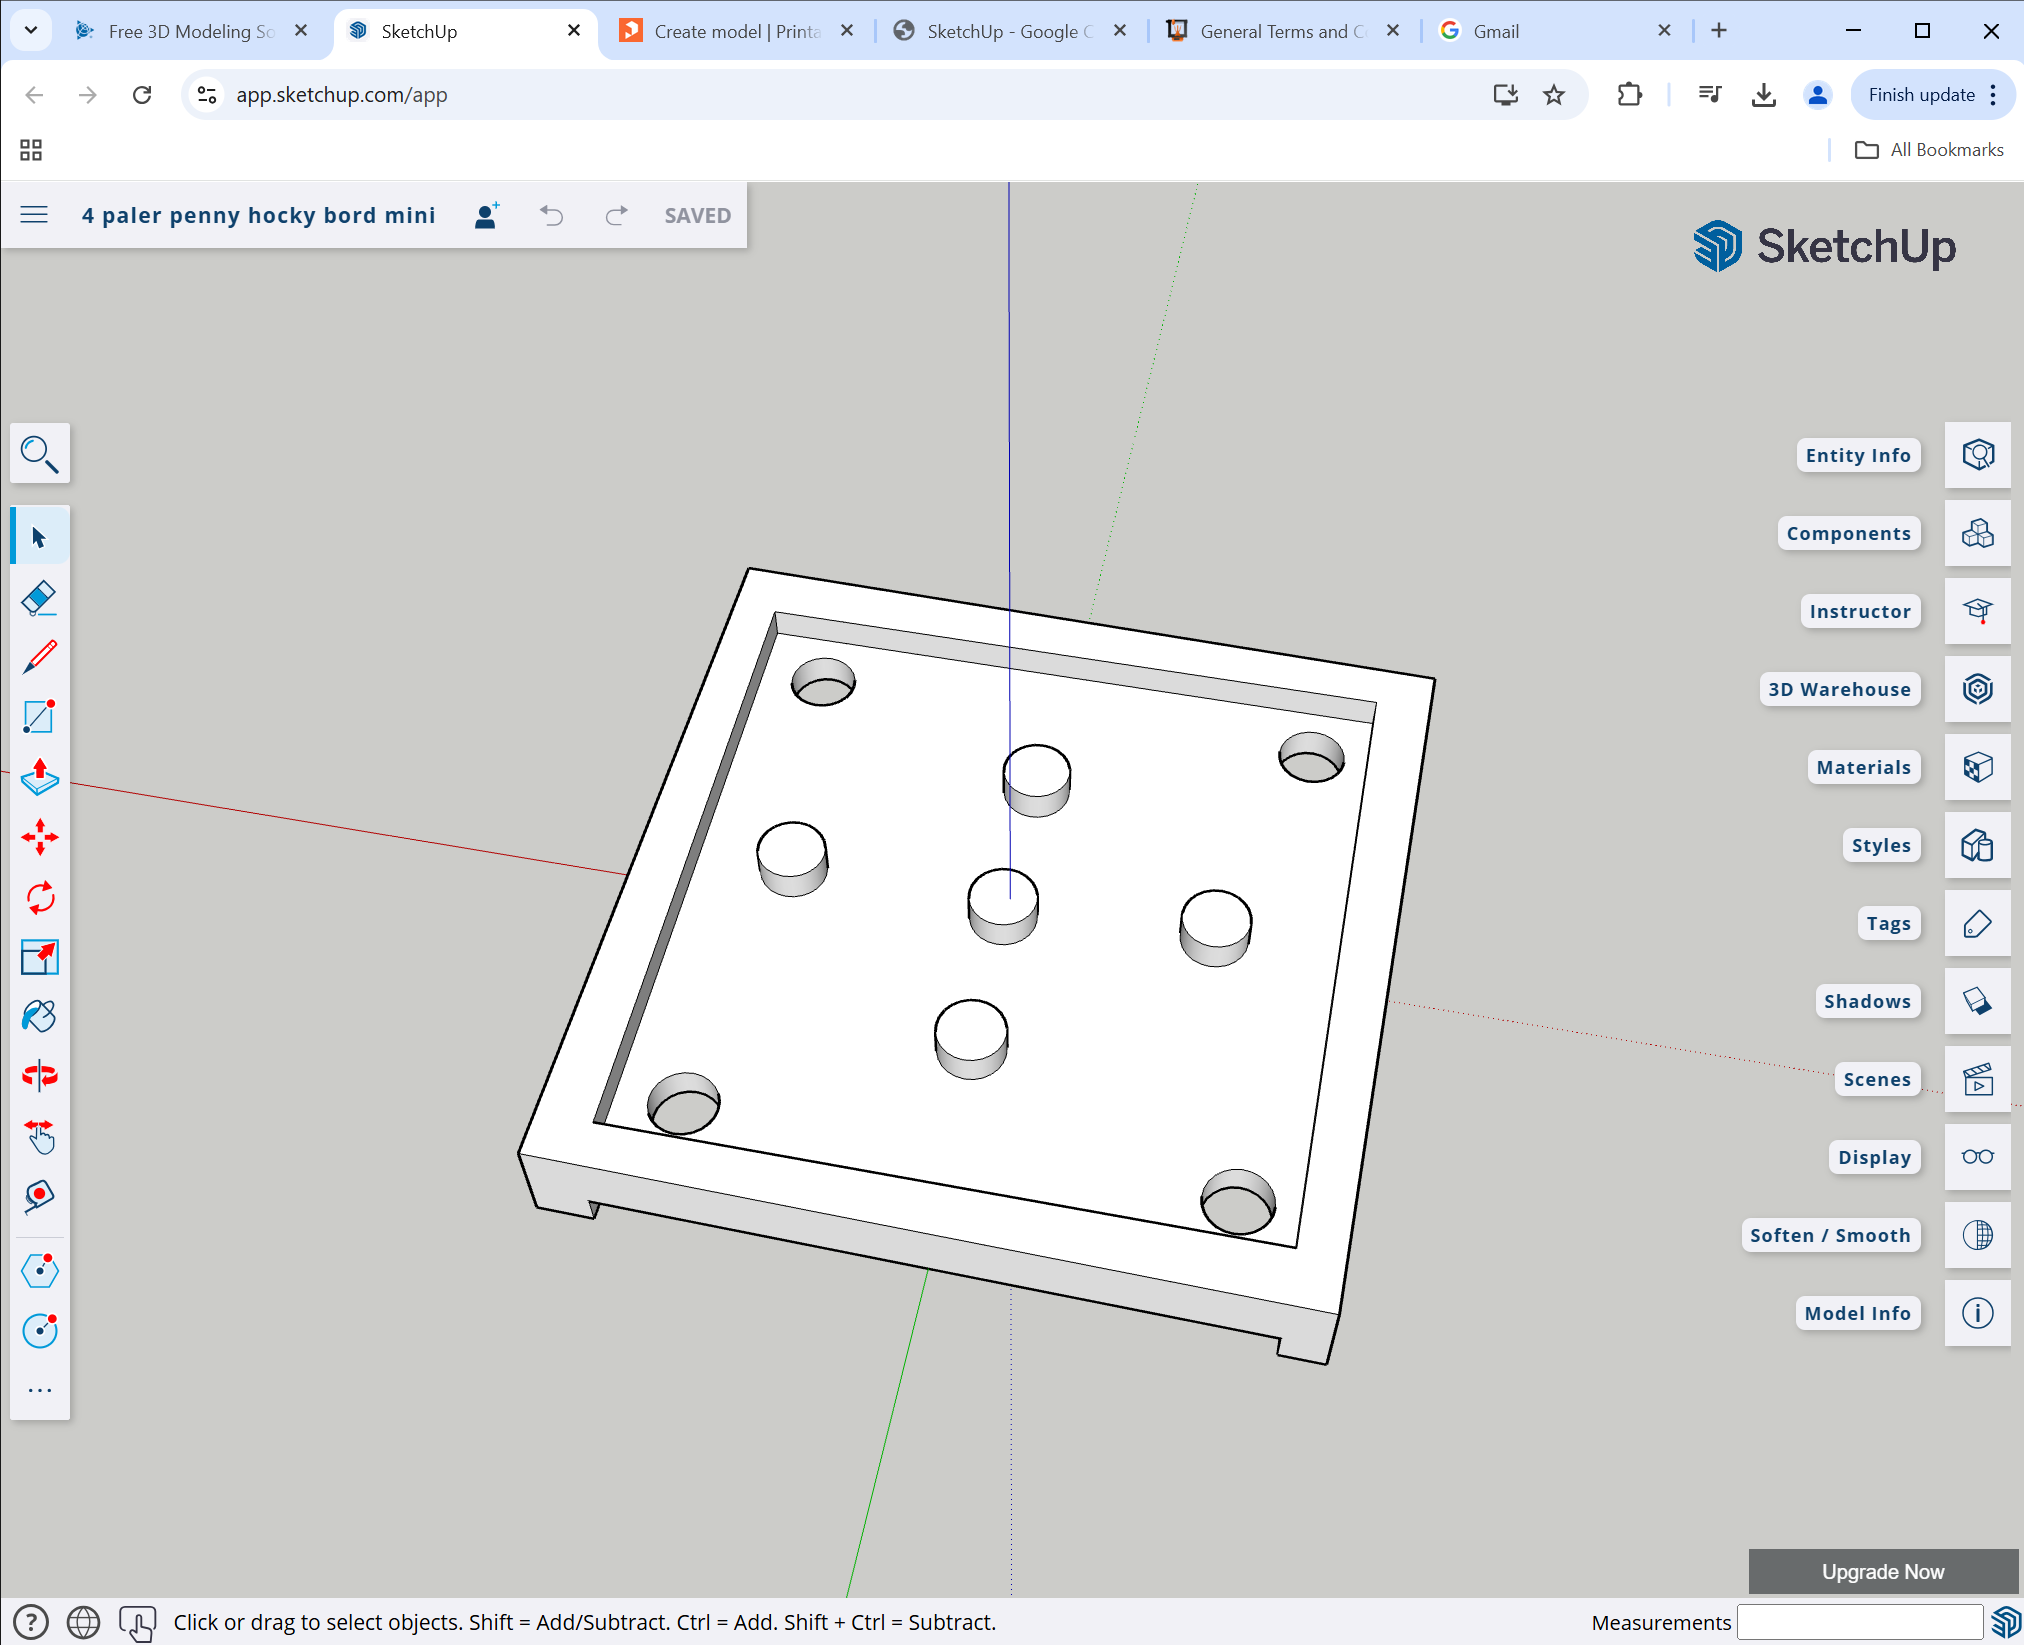Select the Rotate tool
The height and width of the screenshot is (1645, 2024).
[x=40, y=897]
